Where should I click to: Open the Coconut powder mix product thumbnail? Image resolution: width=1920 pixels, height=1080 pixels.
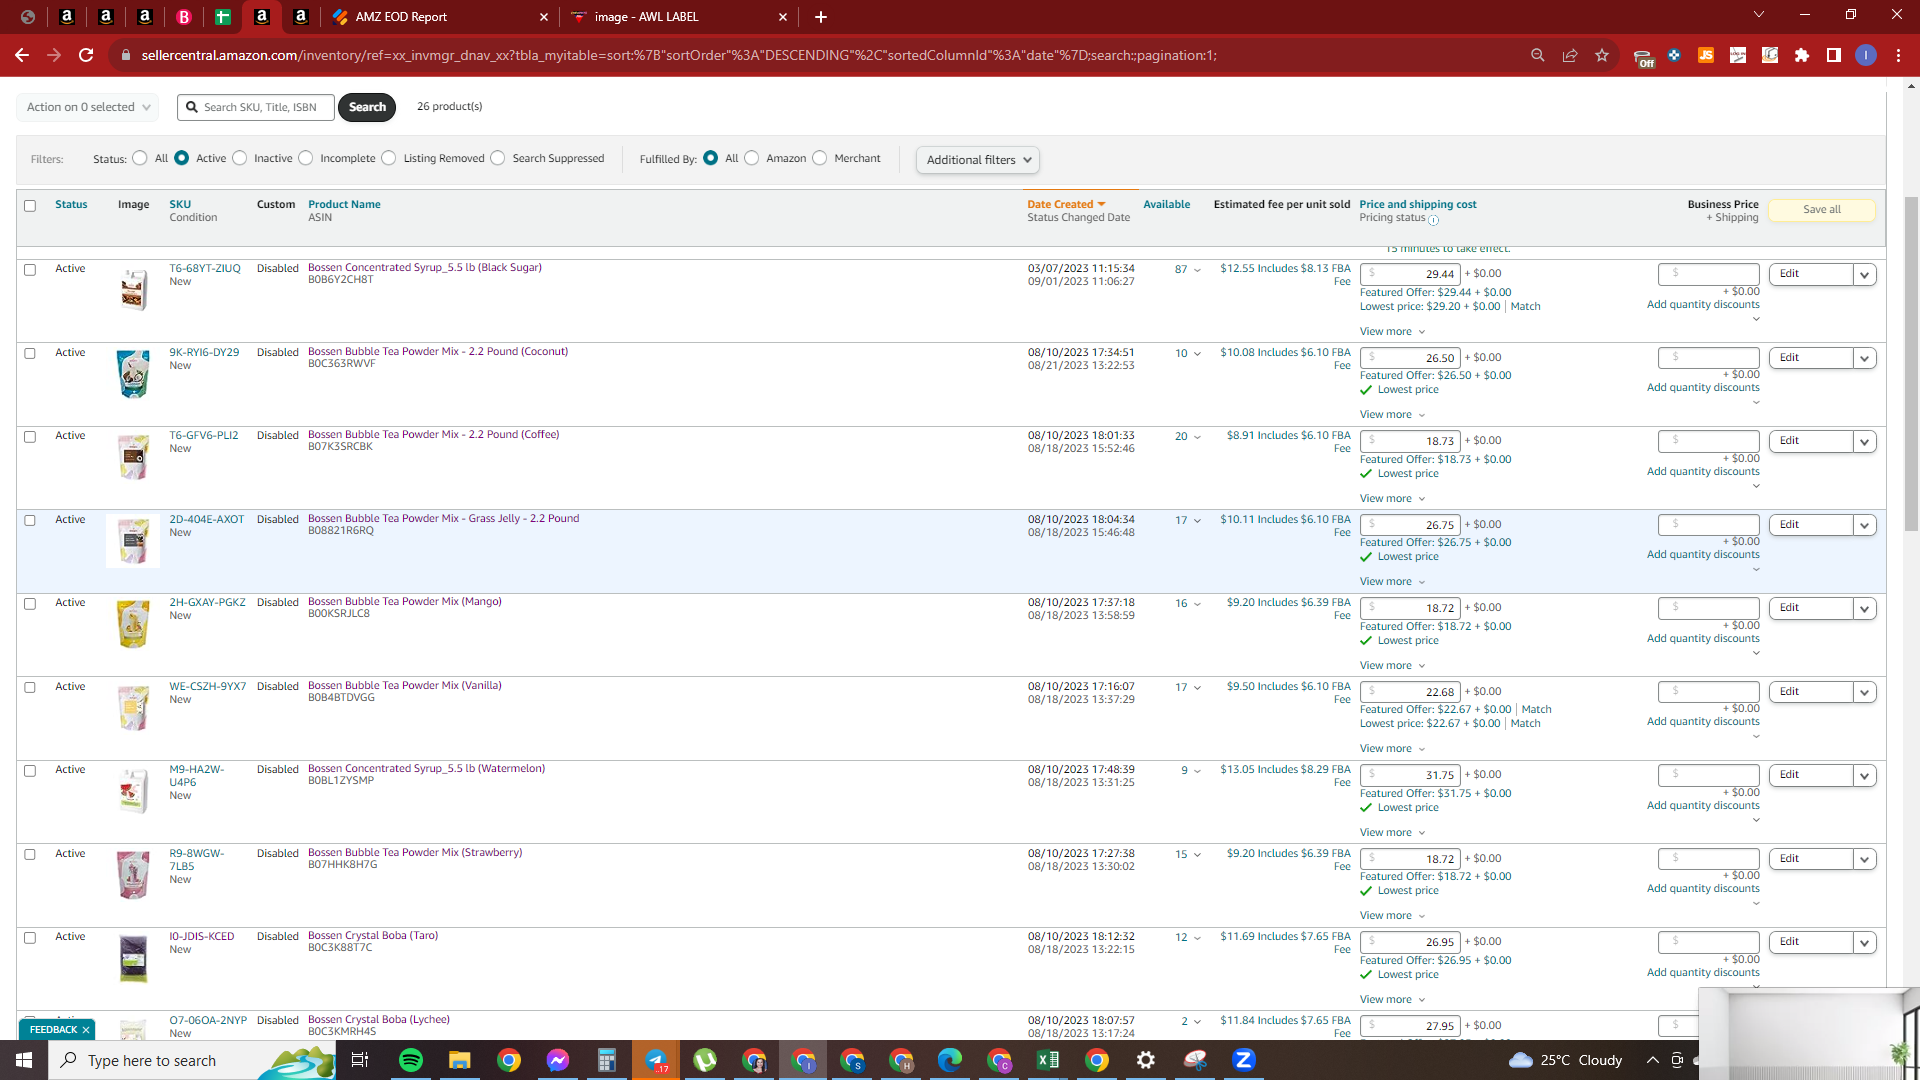pos(133,374)
